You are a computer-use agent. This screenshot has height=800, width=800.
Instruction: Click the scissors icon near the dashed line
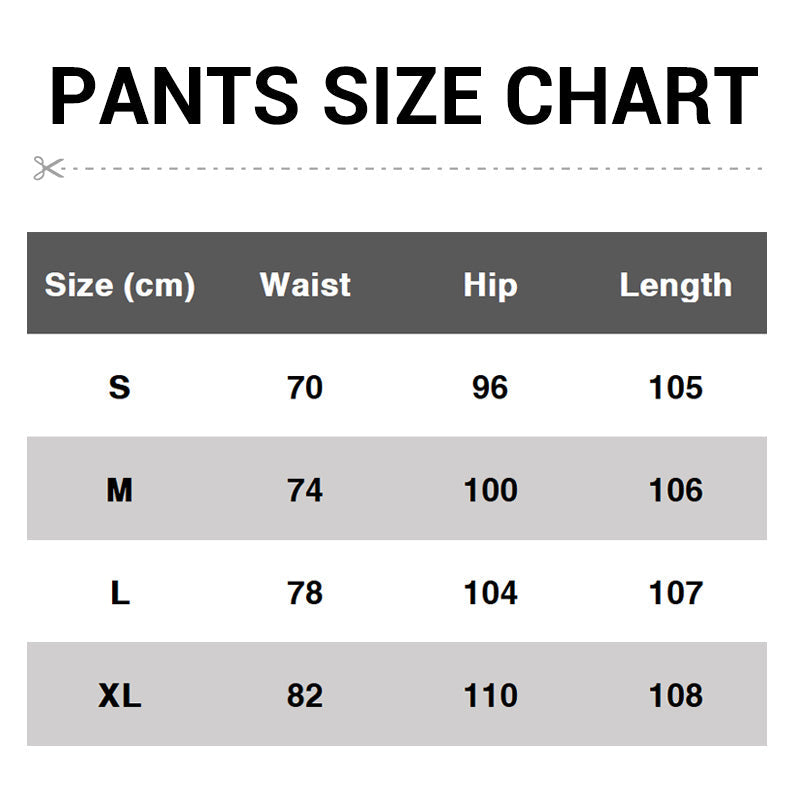click(x=47, y=168)
